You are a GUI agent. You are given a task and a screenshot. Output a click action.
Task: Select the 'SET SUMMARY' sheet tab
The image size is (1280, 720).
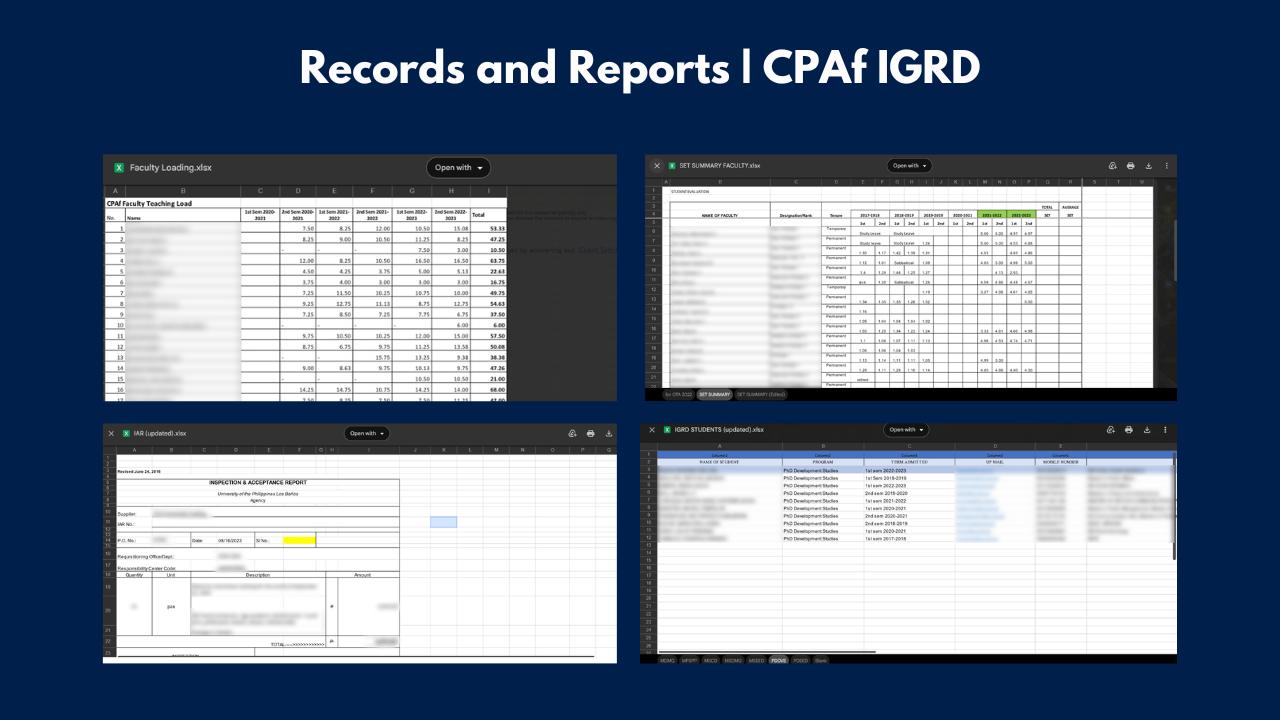714,395
